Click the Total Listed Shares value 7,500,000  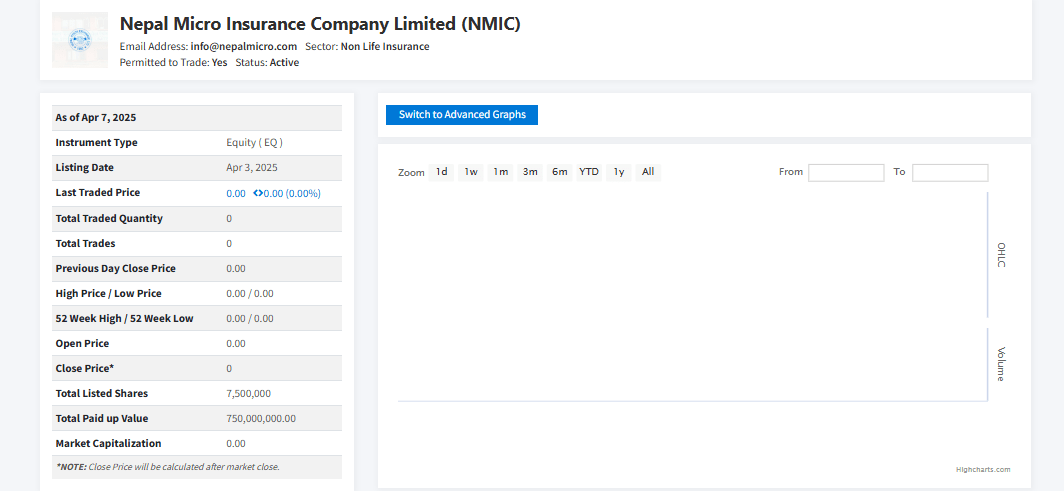click(249, 393)
